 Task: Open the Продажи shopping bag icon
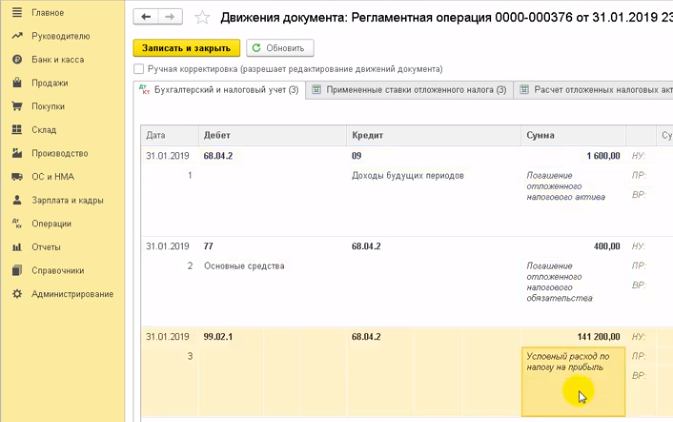(x=17, y=83)
